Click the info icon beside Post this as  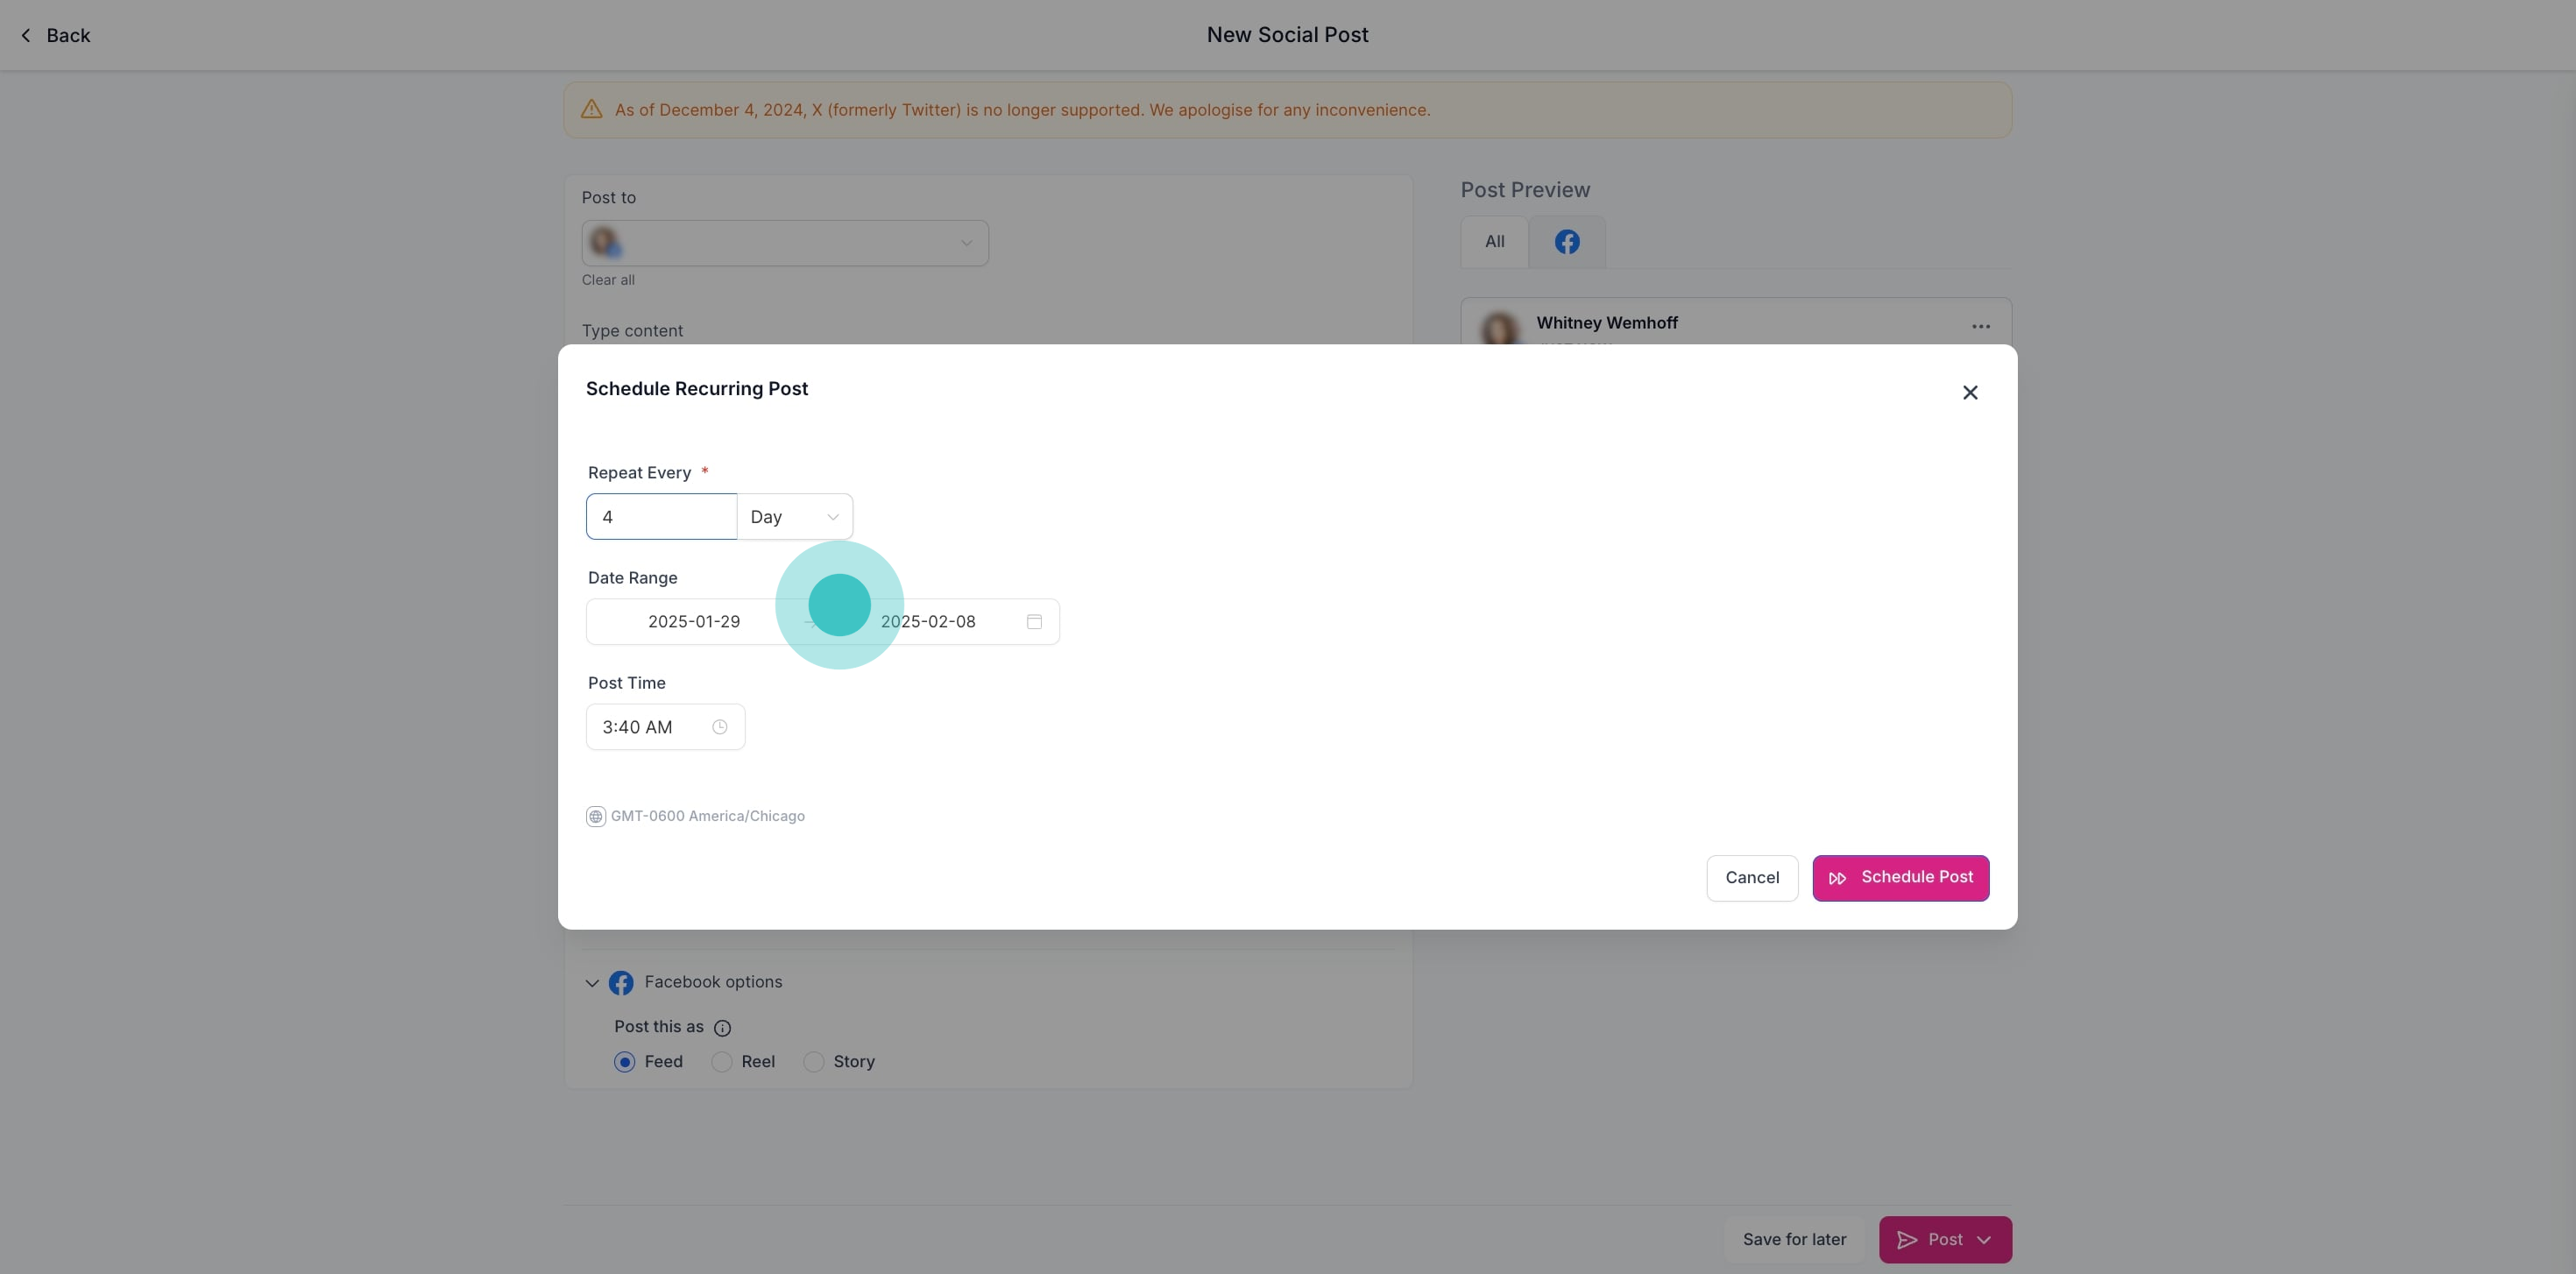tap(722, 1028)
